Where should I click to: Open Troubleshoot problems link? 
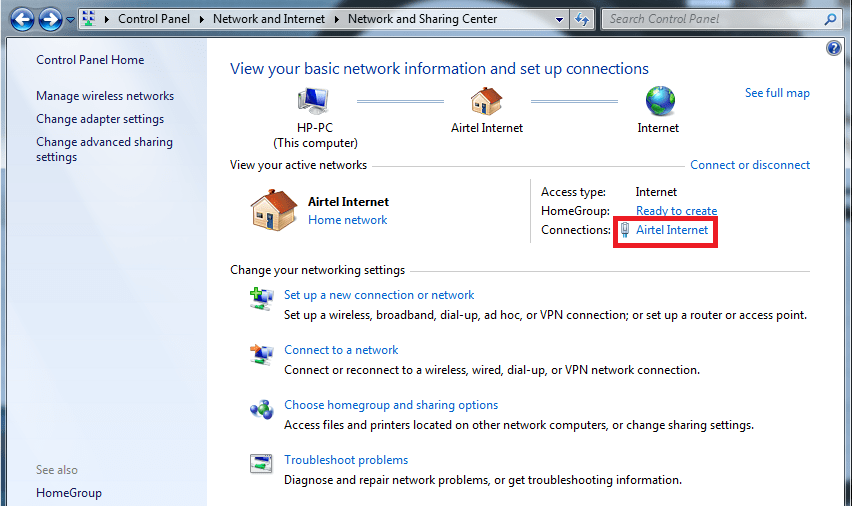346,460
